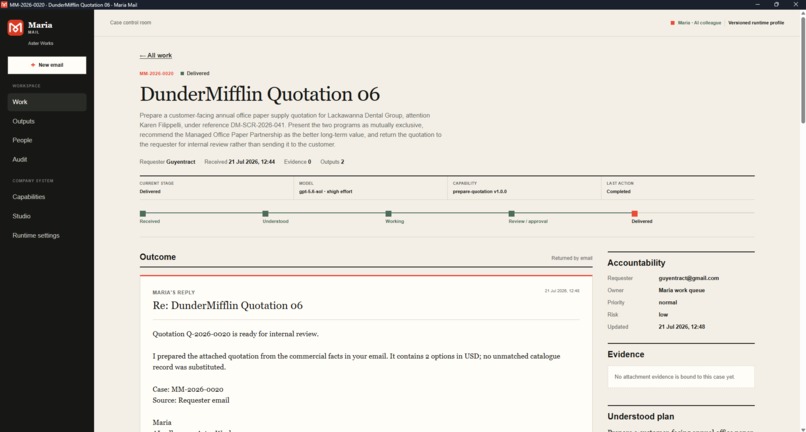Select the Understood stage marker
The image size is (806, 432).
(265, 213)
